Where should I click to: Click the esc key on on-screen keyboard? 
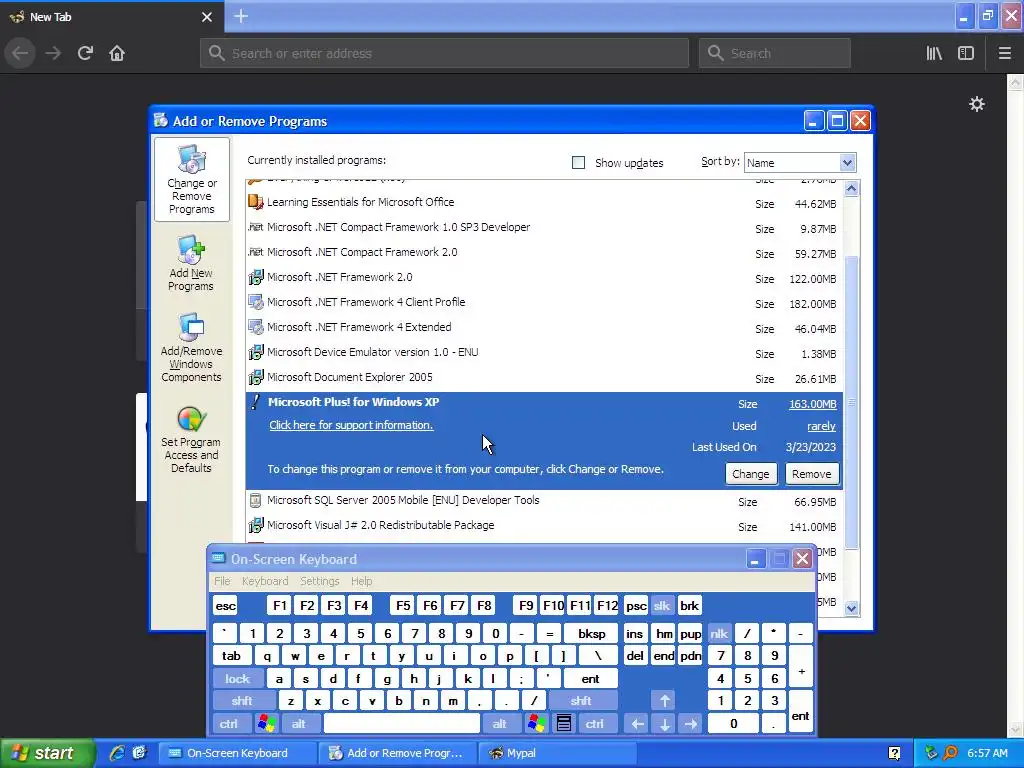pos(225,605)
